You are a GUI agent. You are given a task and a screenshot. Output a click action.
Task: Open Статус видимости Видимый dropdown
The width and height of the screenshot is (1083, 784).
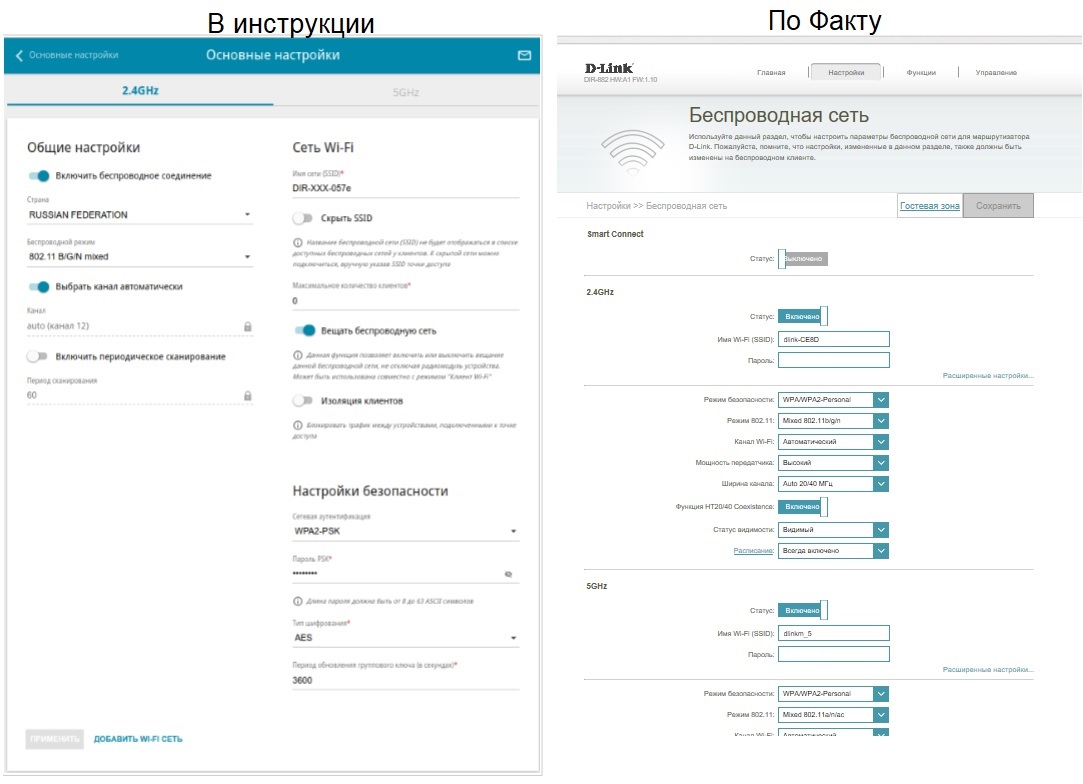(x=833, y=530)
